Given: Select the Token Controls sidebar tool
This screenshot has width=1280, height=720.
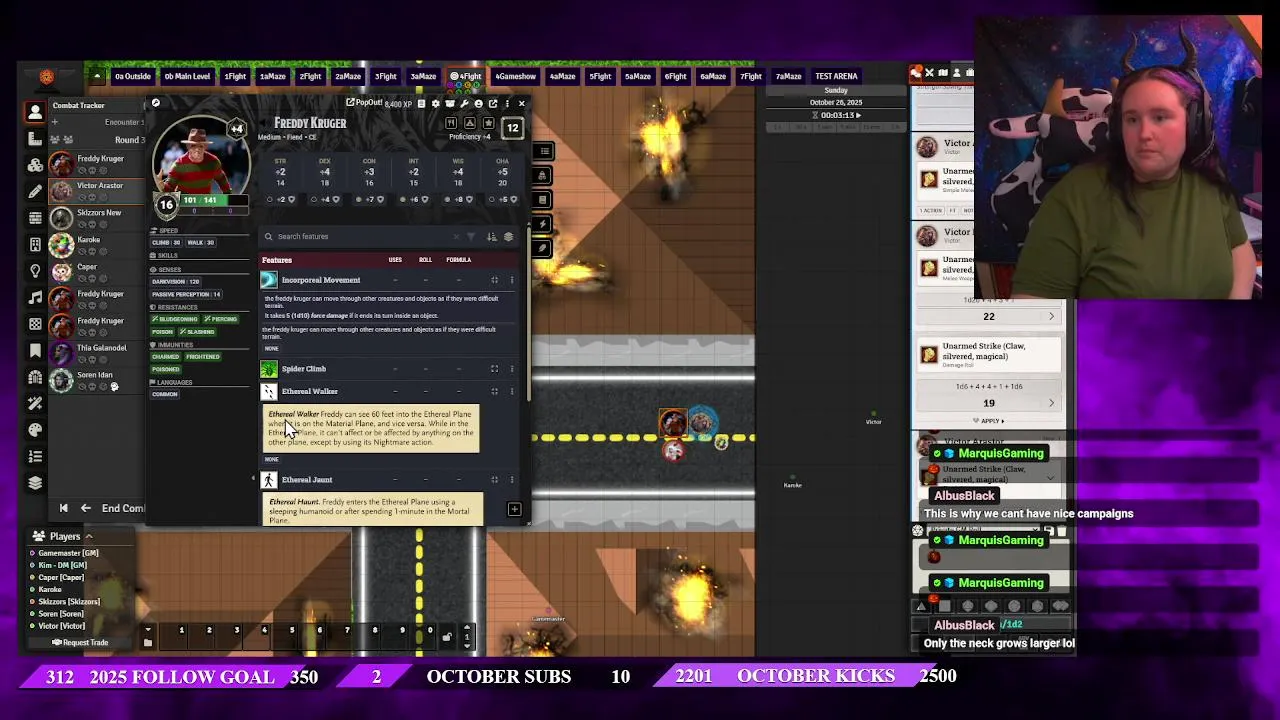Looking at the screenshot, I should tap(35, 112).
